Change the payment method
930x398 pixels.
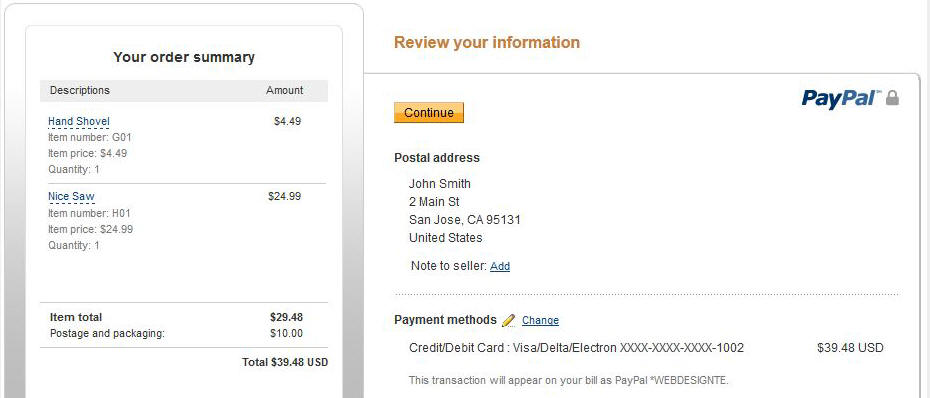coord(540,320)
